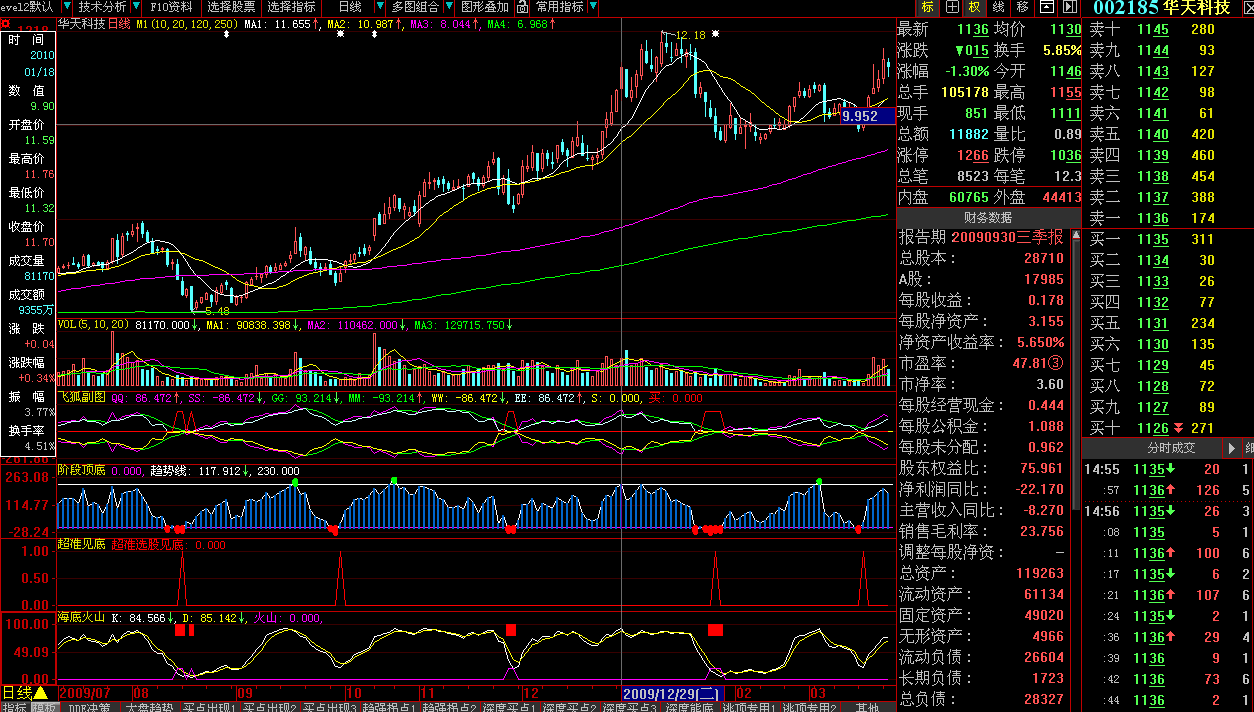Switch to the DDE决策 bottom tab

click(91, 706)
